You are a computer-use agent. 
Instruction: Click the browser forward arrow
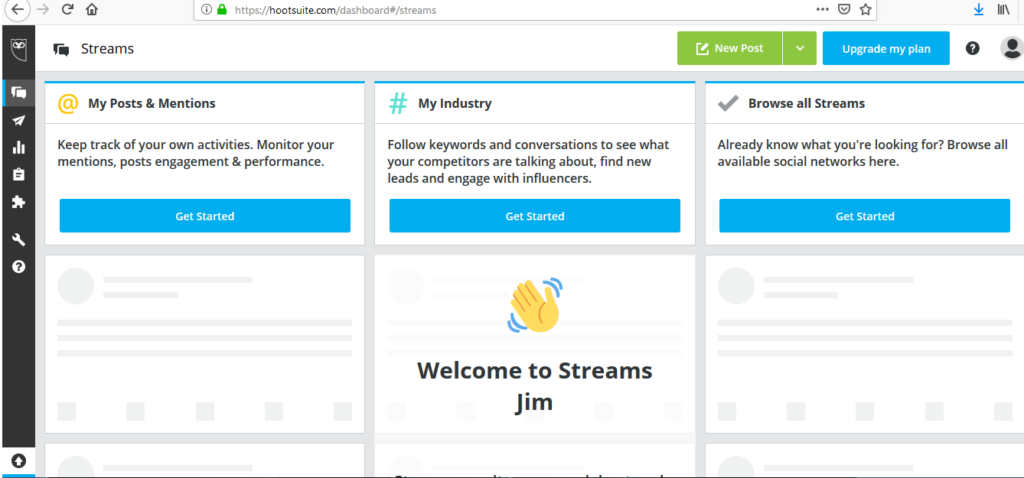click(44, 10)
